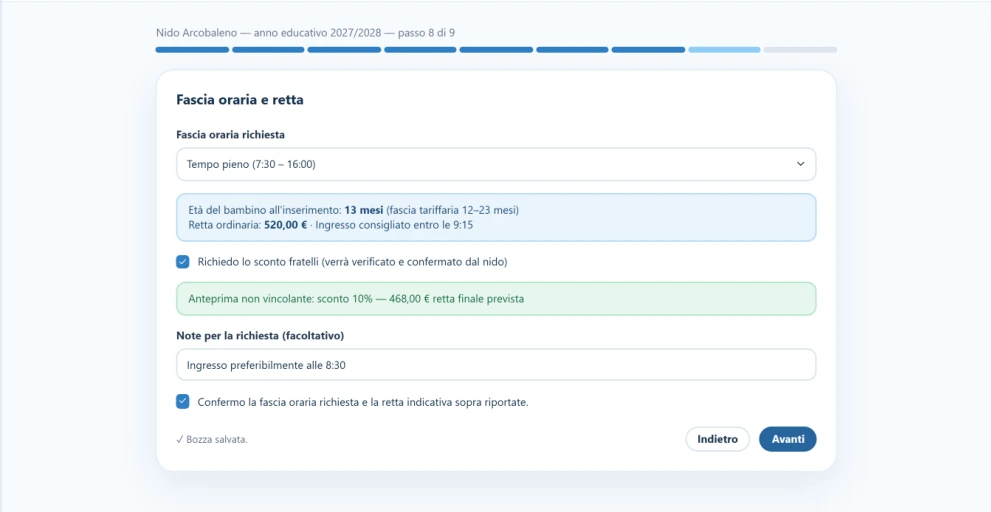Click the "13 mesi" age value
Screen dimensions: 991x512
(x=363, y=210)
